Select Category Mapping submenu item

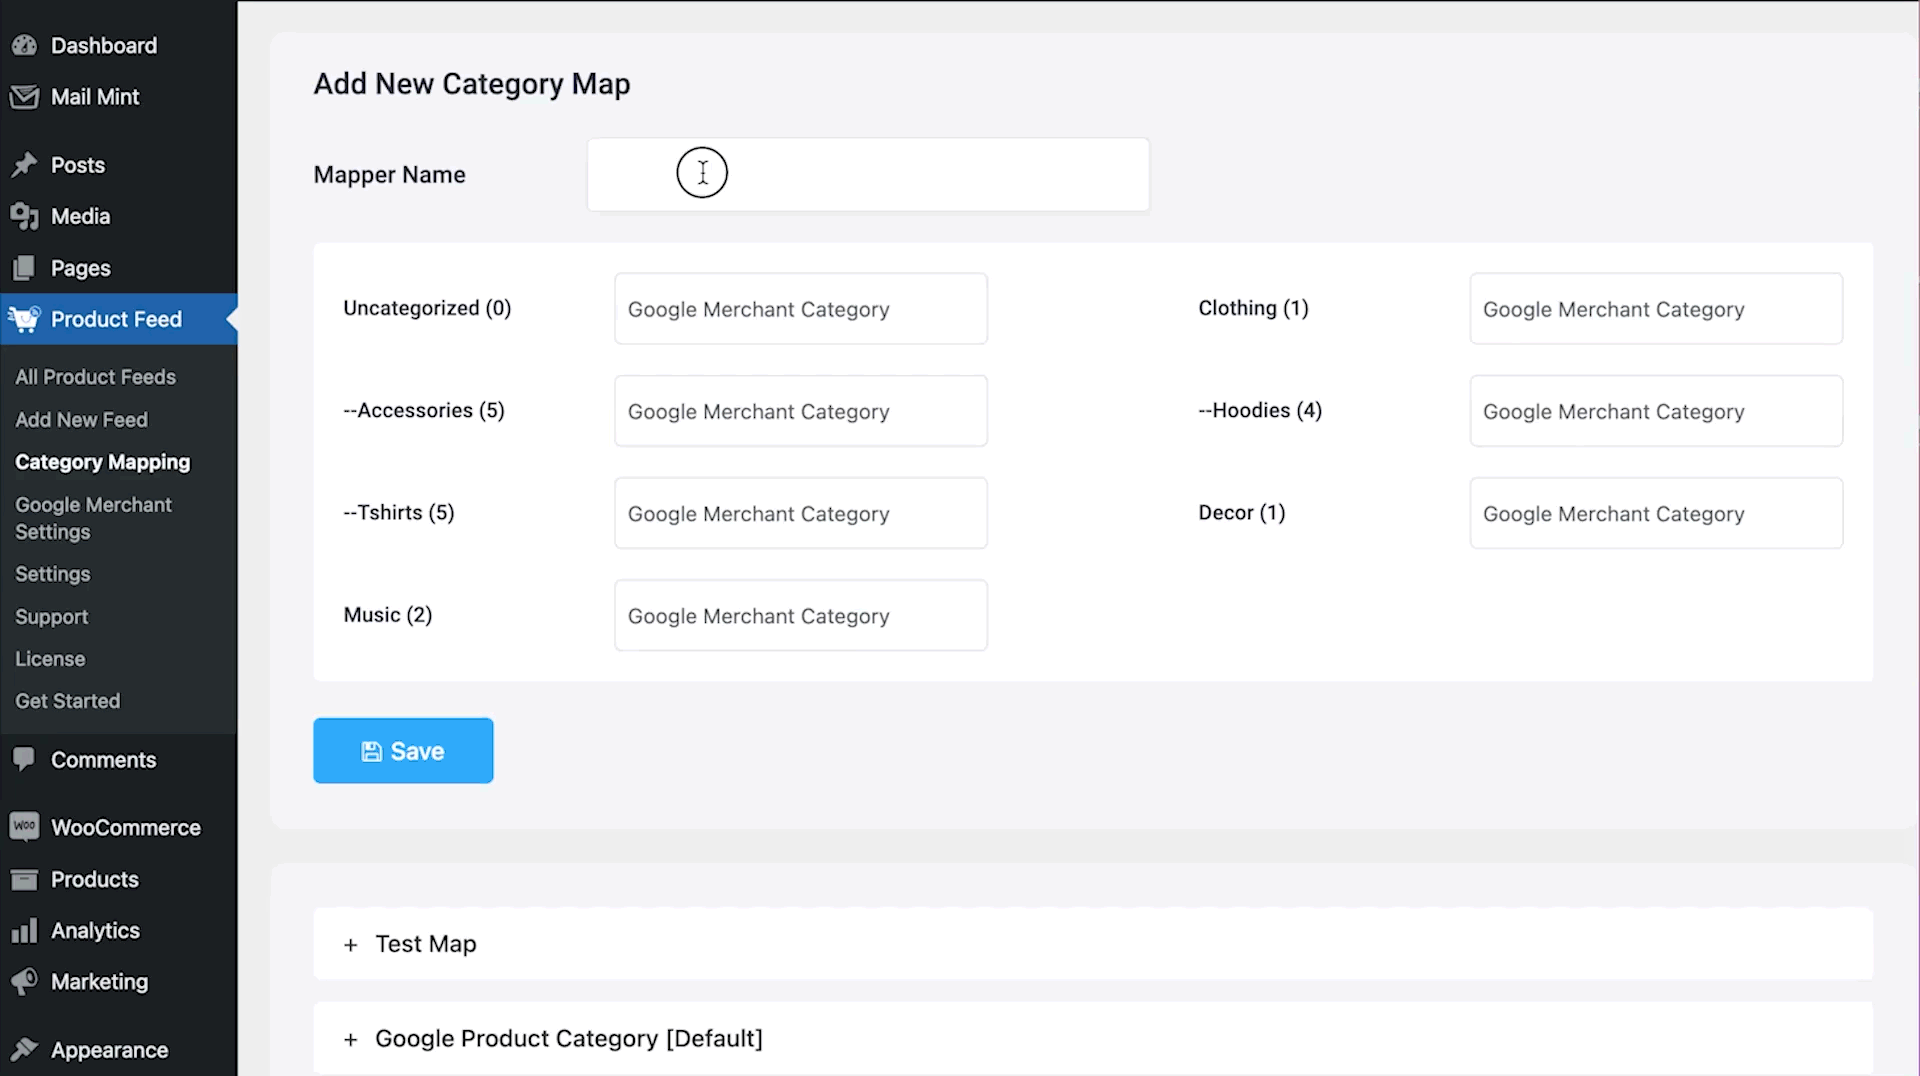click(x=102, y=462)
